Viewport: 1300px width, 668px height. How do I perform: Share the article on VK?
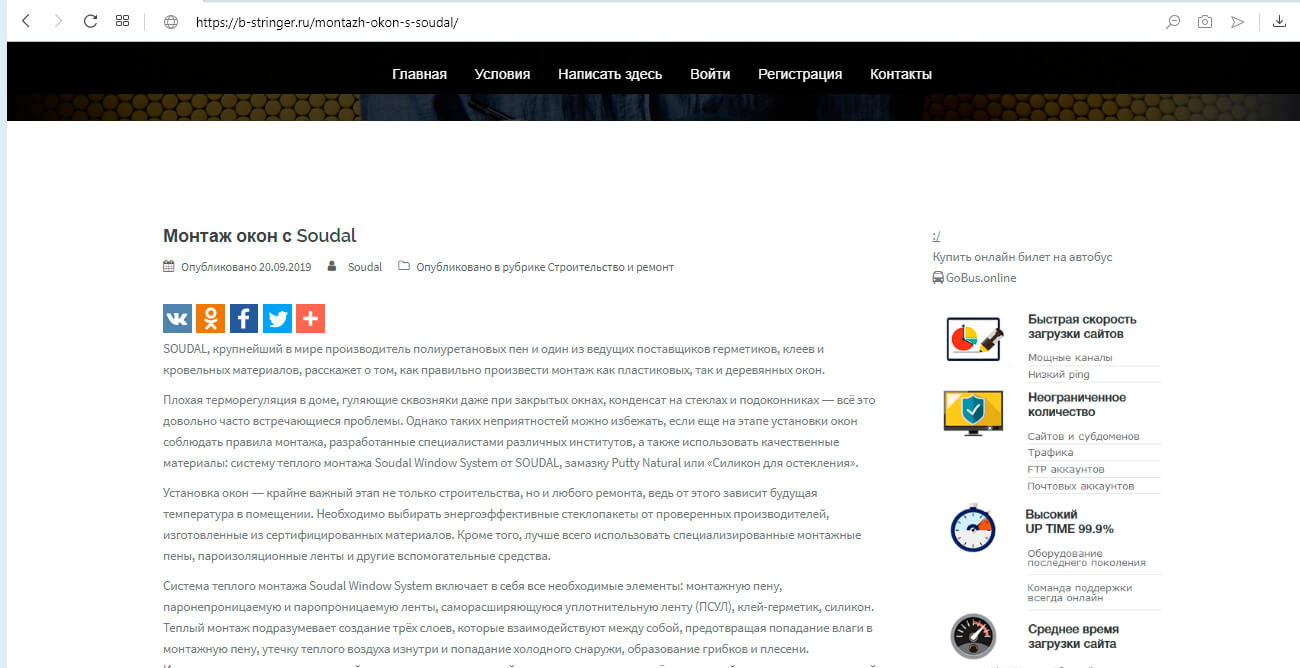(177, 319)
